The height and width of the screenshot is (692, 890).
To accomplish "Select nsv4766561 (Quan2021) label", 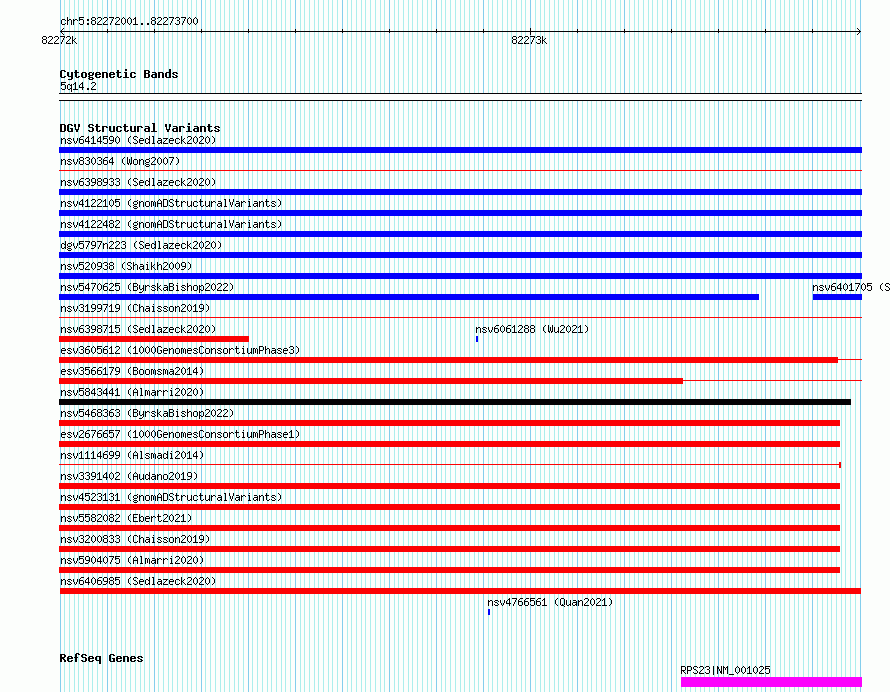I will [550, 602].
